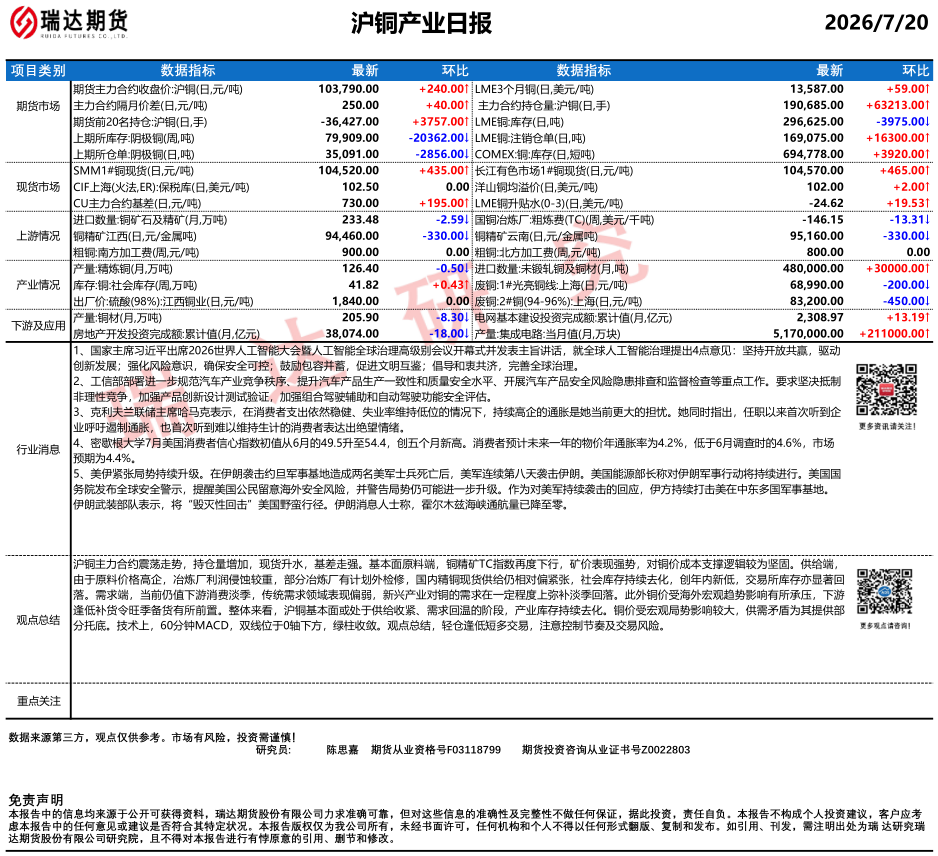Select the COMEX铜库存 value 694,778.00
The width and height of the screenshot is (938, 856).
click(x=814, y=154)
